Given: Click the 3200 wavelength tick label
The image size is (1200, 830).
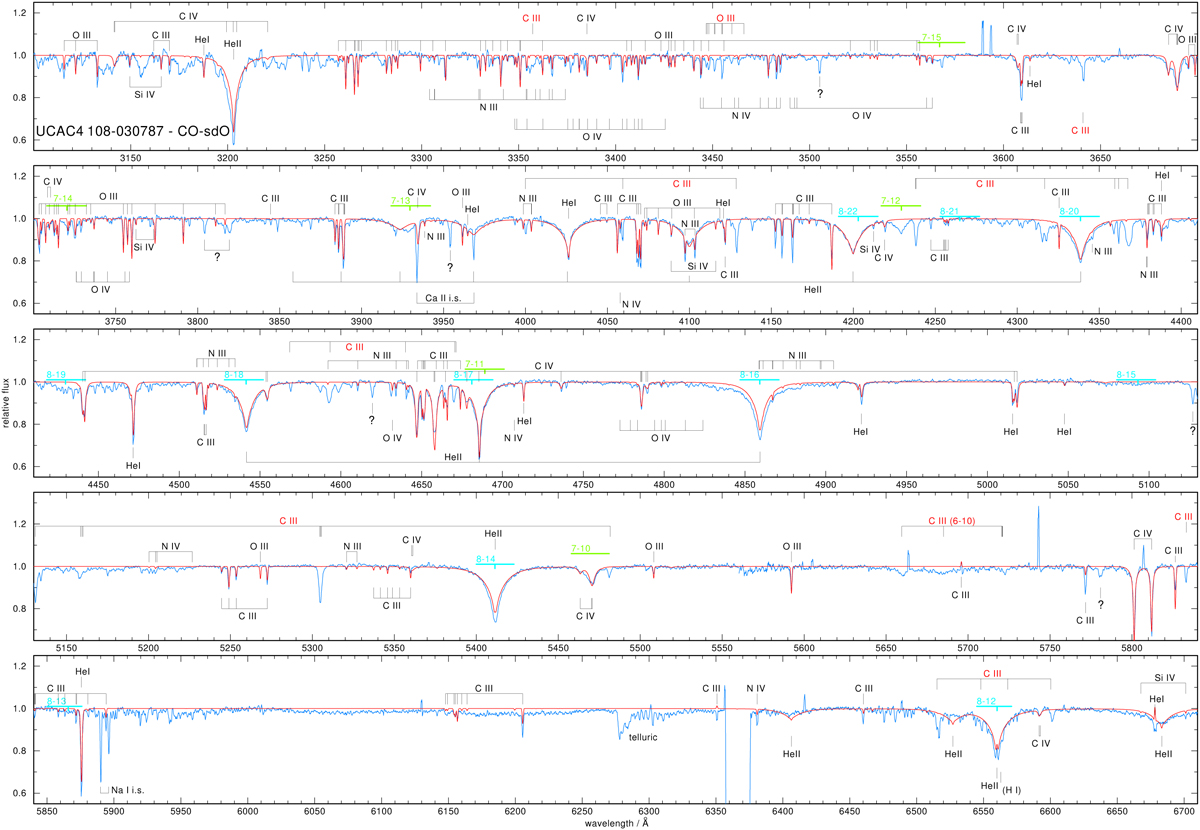Looking at the screenshot, I should pyautogui.click(x=227, y=158).
